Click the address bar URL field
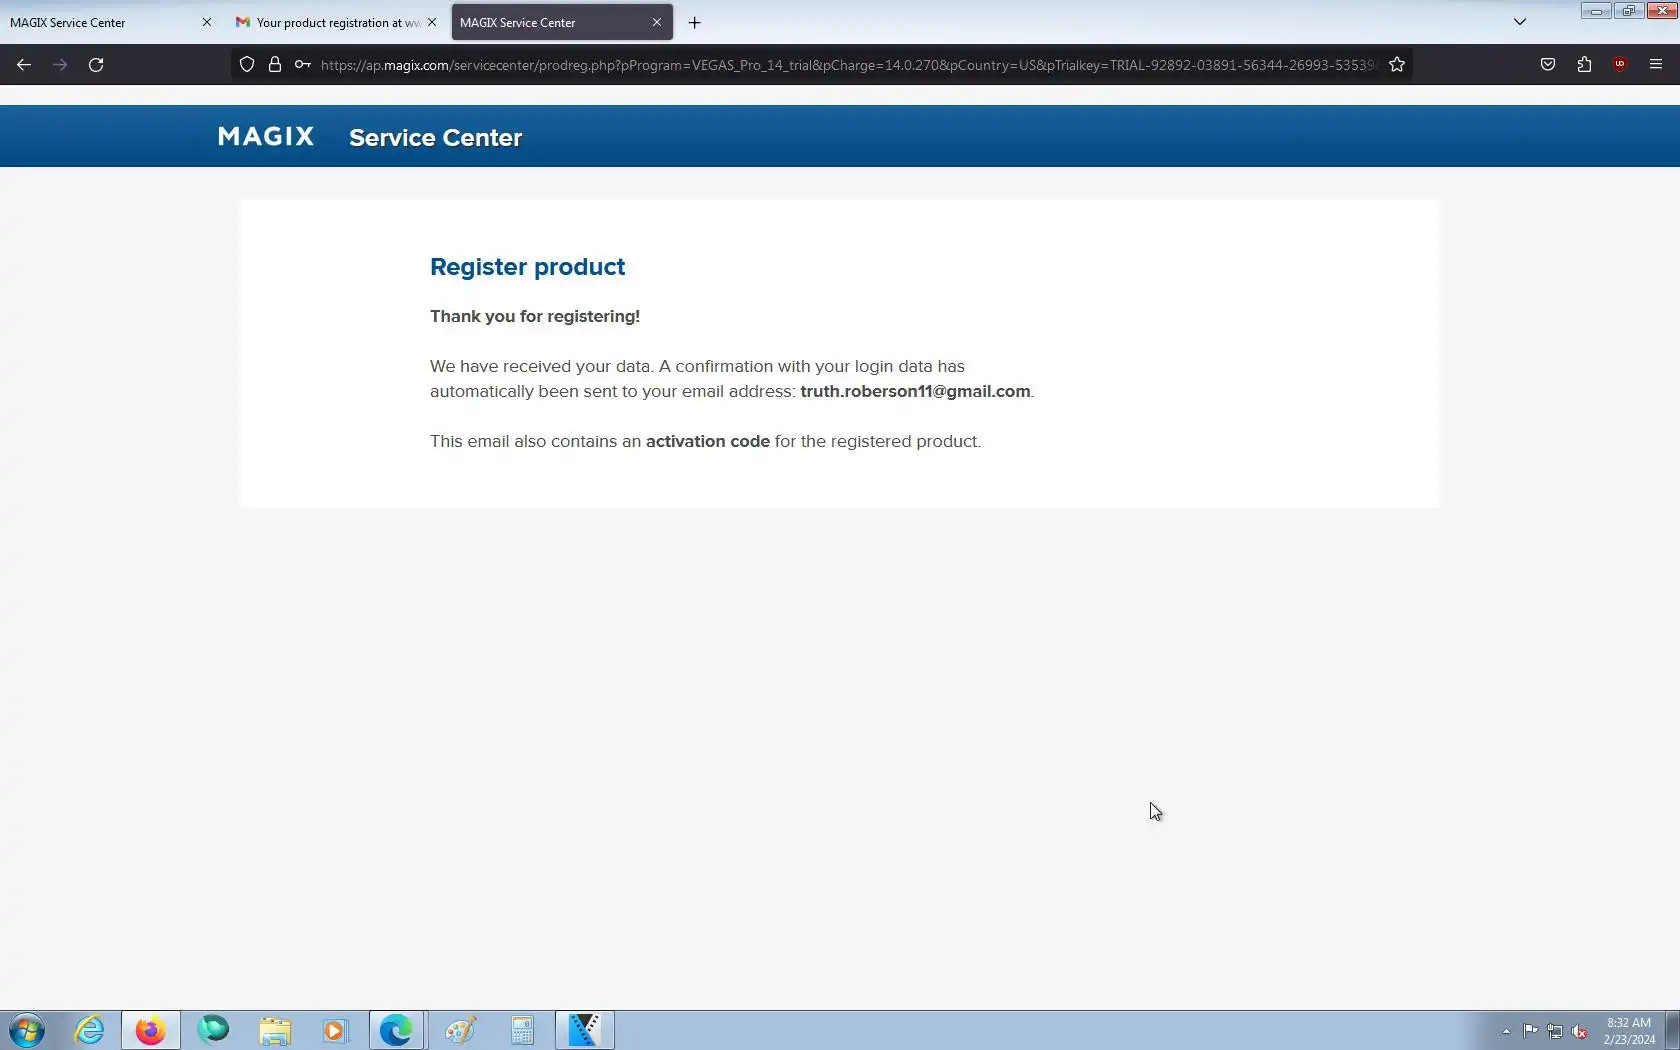Image resolution: width=1680 pixels, height=1050 pixels. pos(848,64)
